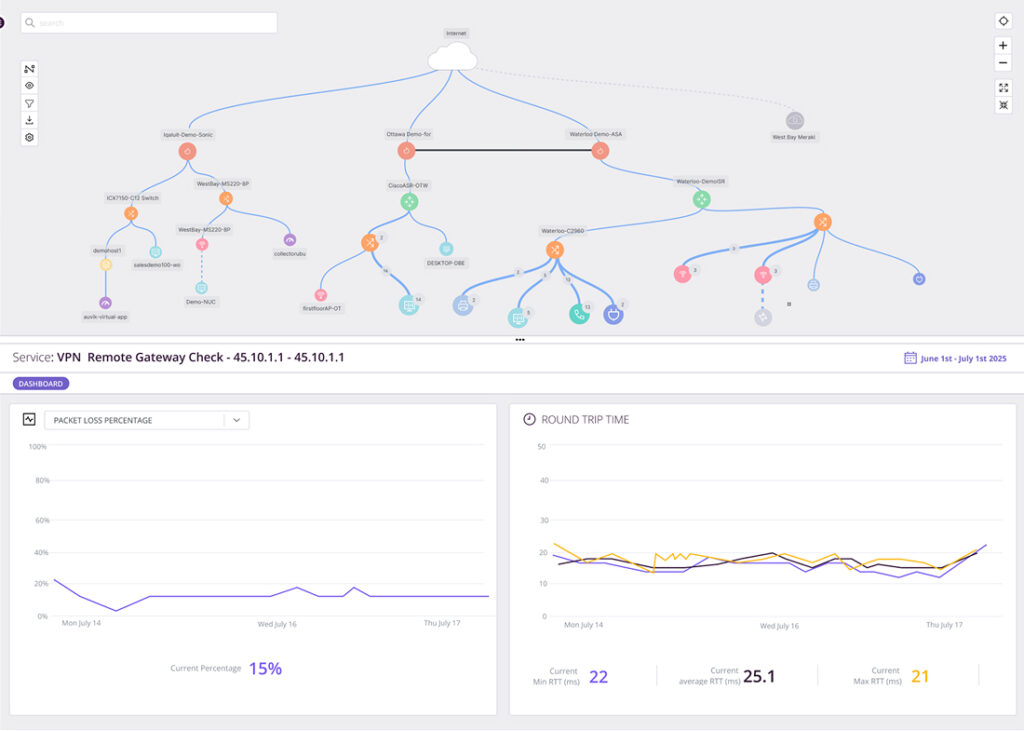The width and height of the screenshot is (1024, 731).
Task: Click the 'Wed July 16' label on packet loss chart
Action: coord(277,624)
